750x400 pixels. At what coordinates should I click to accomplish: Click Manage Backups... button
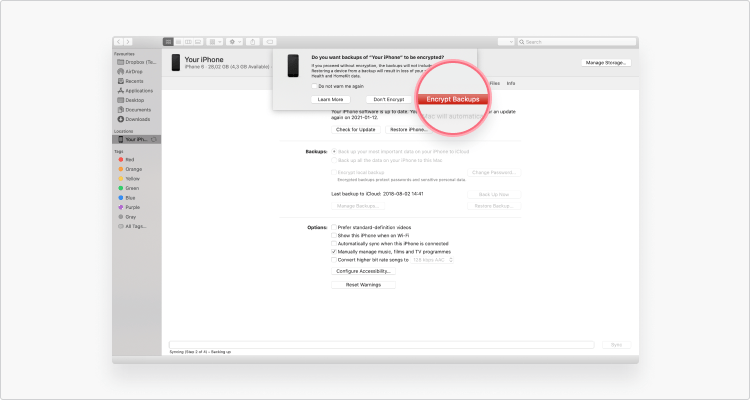coord(358,206)
